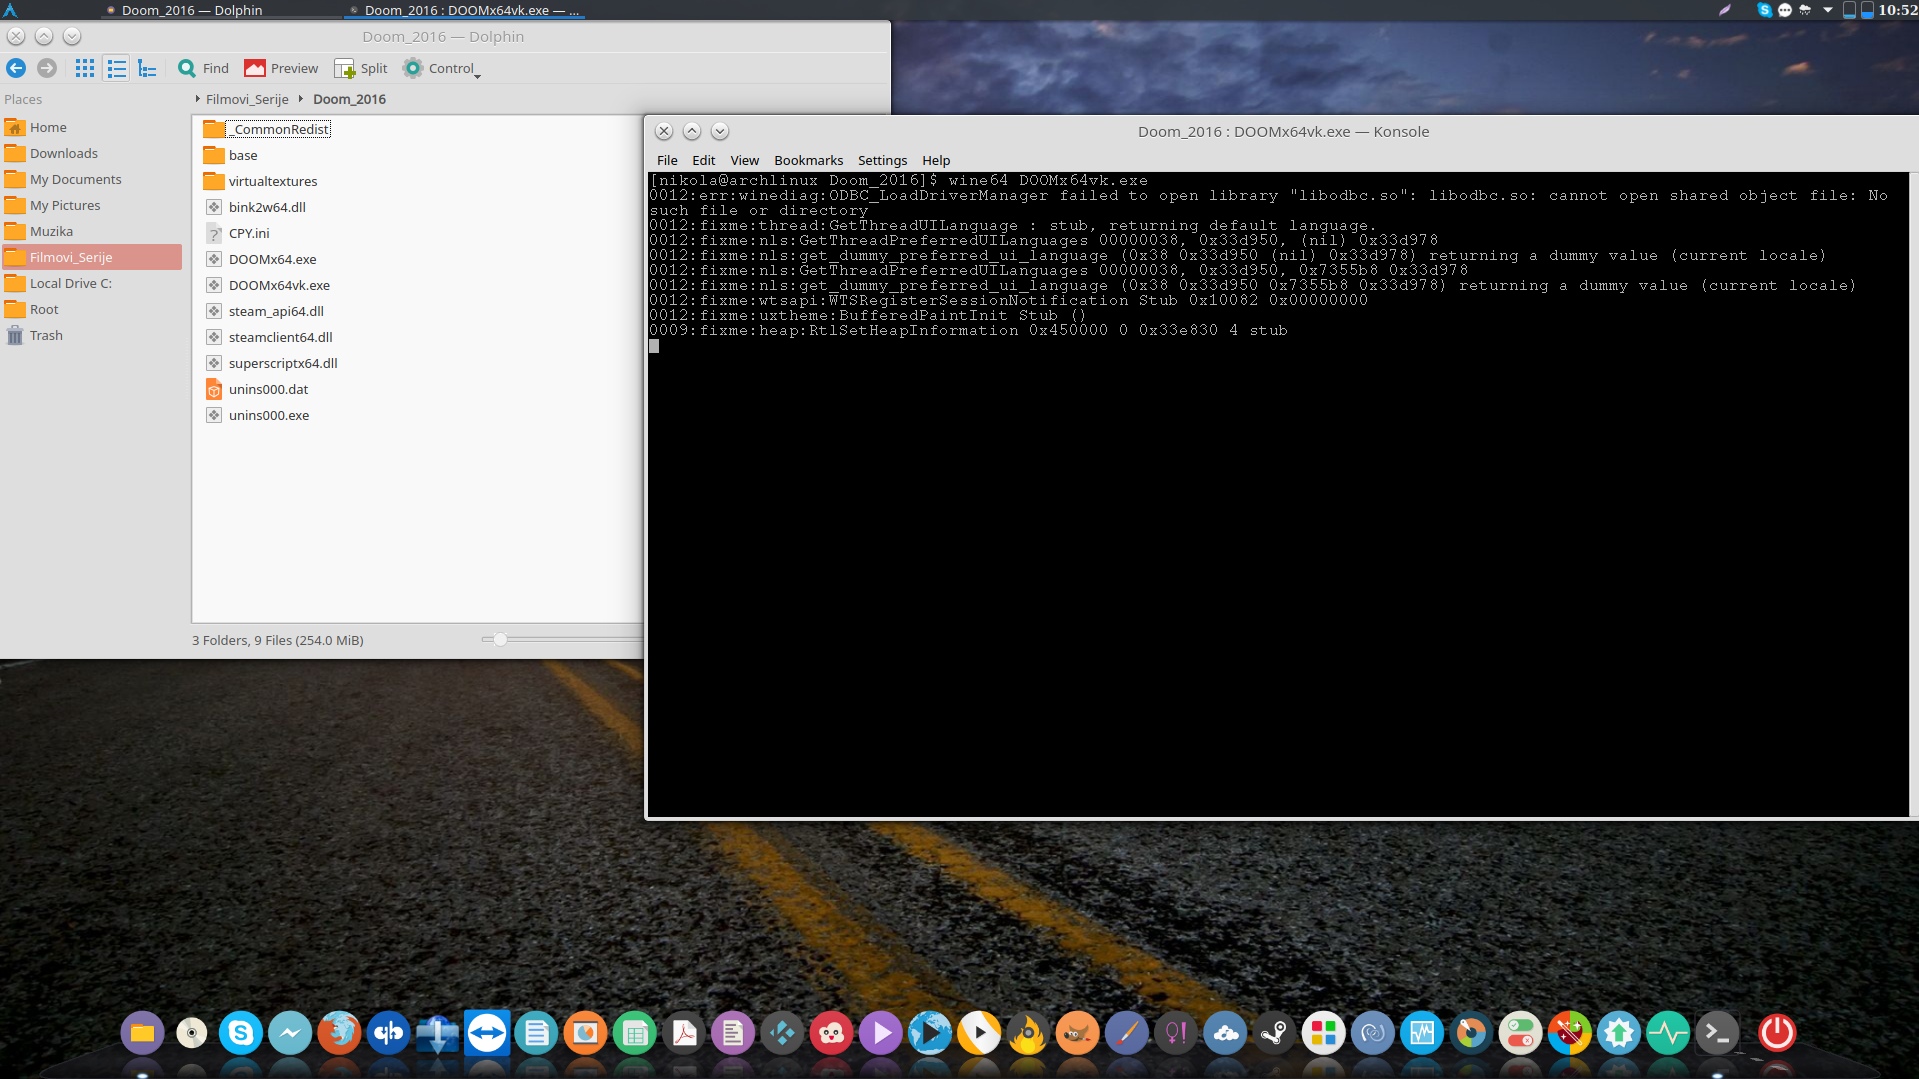Select unins000.dat file
The image size is (1919, 1079).
coord(257,389)
